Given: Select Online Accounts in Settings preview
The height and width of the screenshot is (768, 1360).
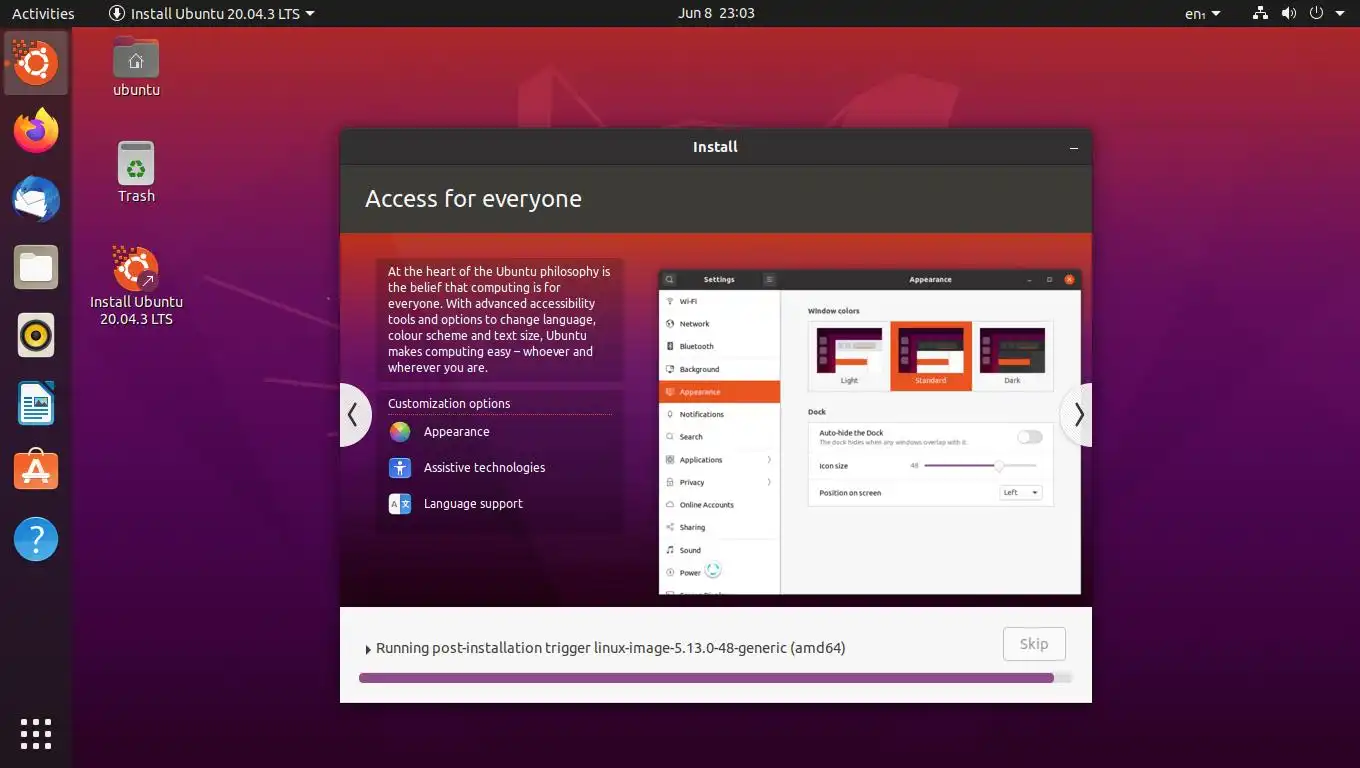Looking at the screenshot, I should (x=719, y=505).
